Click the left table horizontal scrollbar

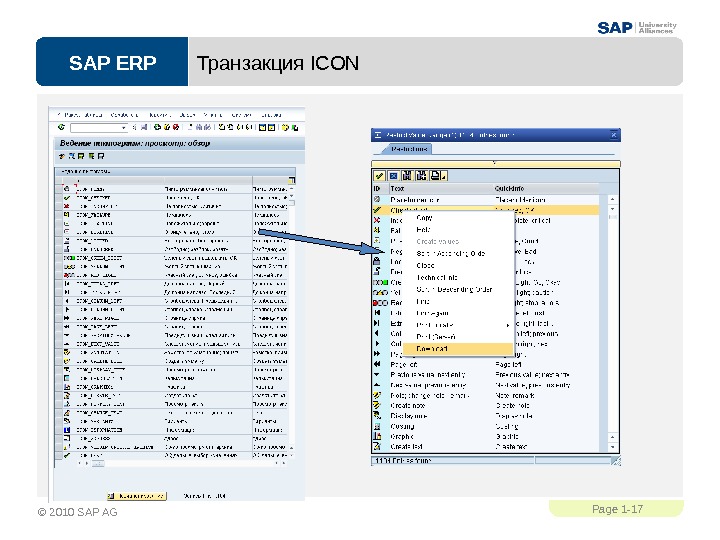(x=184, y=464)
